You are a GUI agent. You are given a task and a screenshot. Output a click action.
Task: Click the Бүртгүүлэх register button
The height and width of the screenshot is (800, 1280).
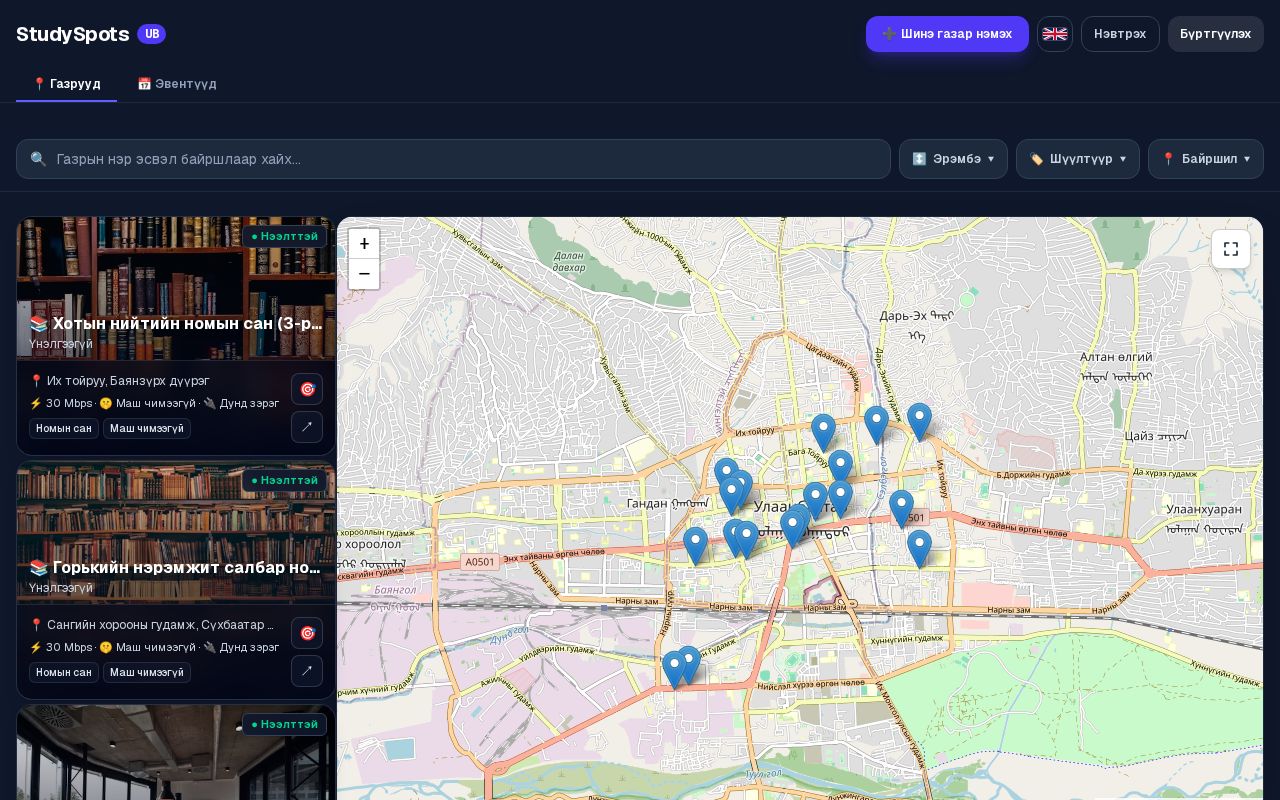[x=1215, y=34]
